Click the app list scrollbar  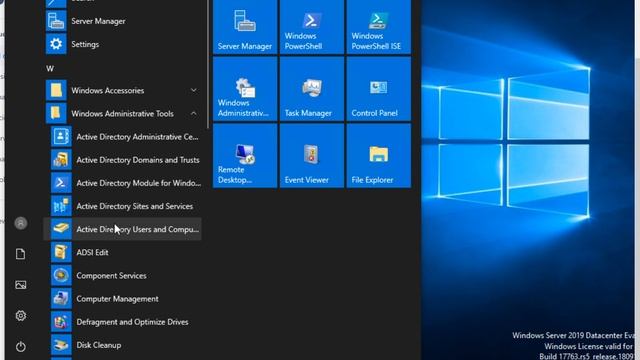click(x=208, y=64)
